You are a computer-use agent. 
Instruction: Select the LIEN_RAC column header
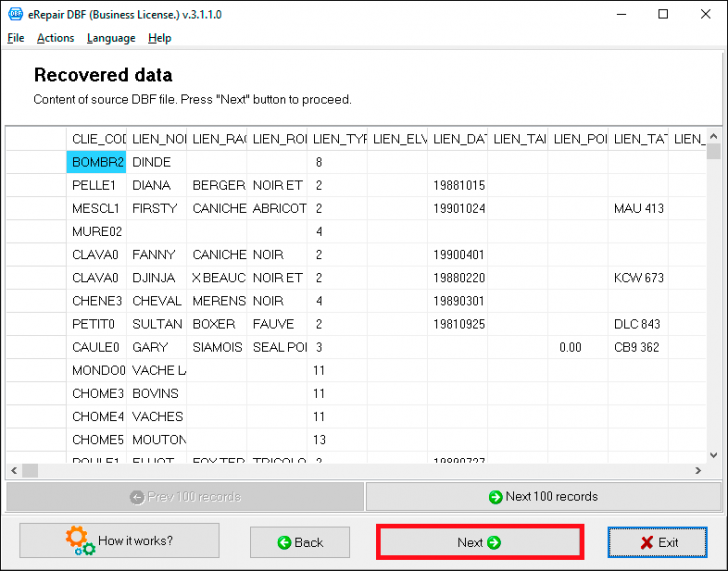click(217, 139)
